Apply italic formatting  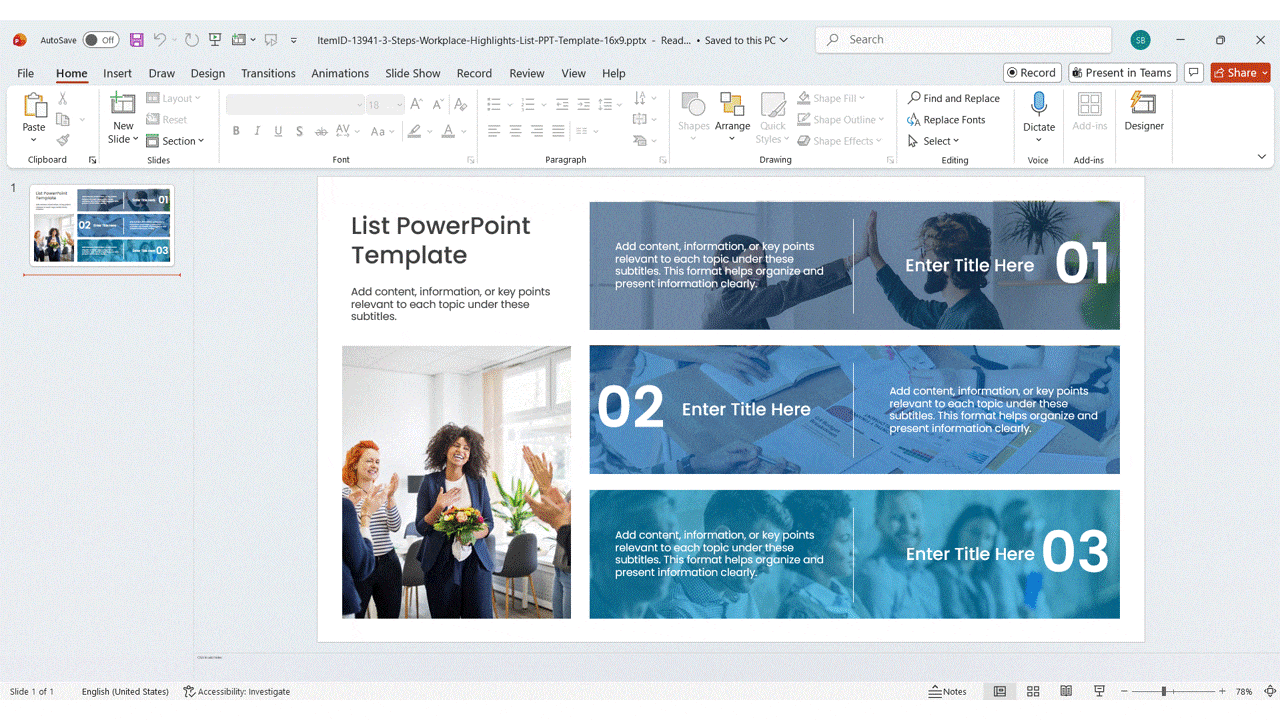coord(257,130)
